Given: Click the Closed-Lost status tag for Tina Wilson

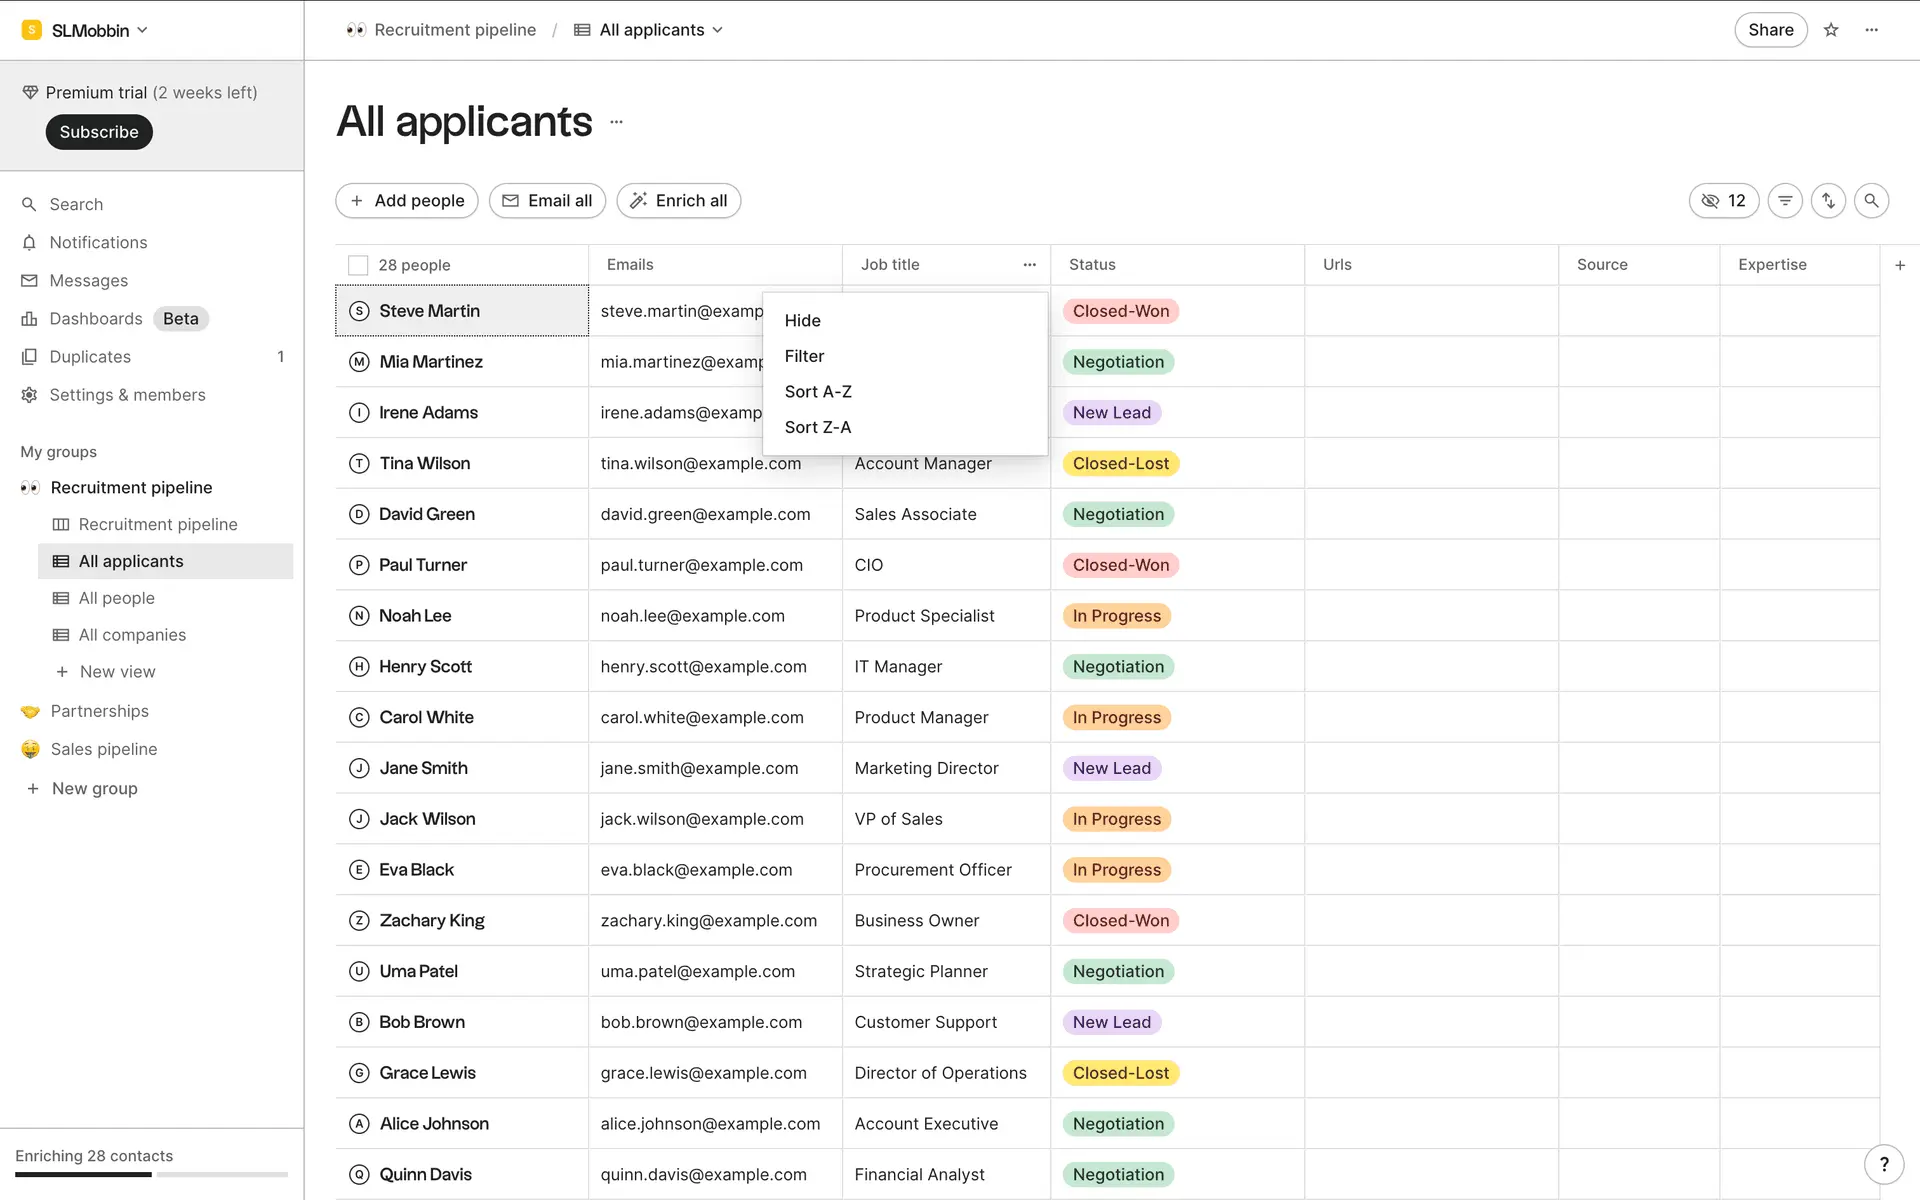Looking at the screenshot, I should [1120, 463].
